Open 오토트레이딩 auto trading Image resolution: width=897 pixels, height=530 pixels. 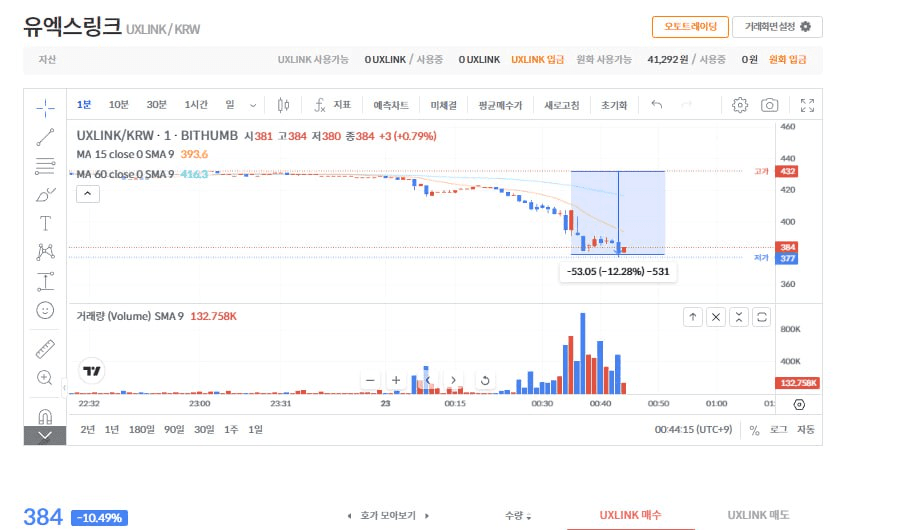tap(690, 27)
